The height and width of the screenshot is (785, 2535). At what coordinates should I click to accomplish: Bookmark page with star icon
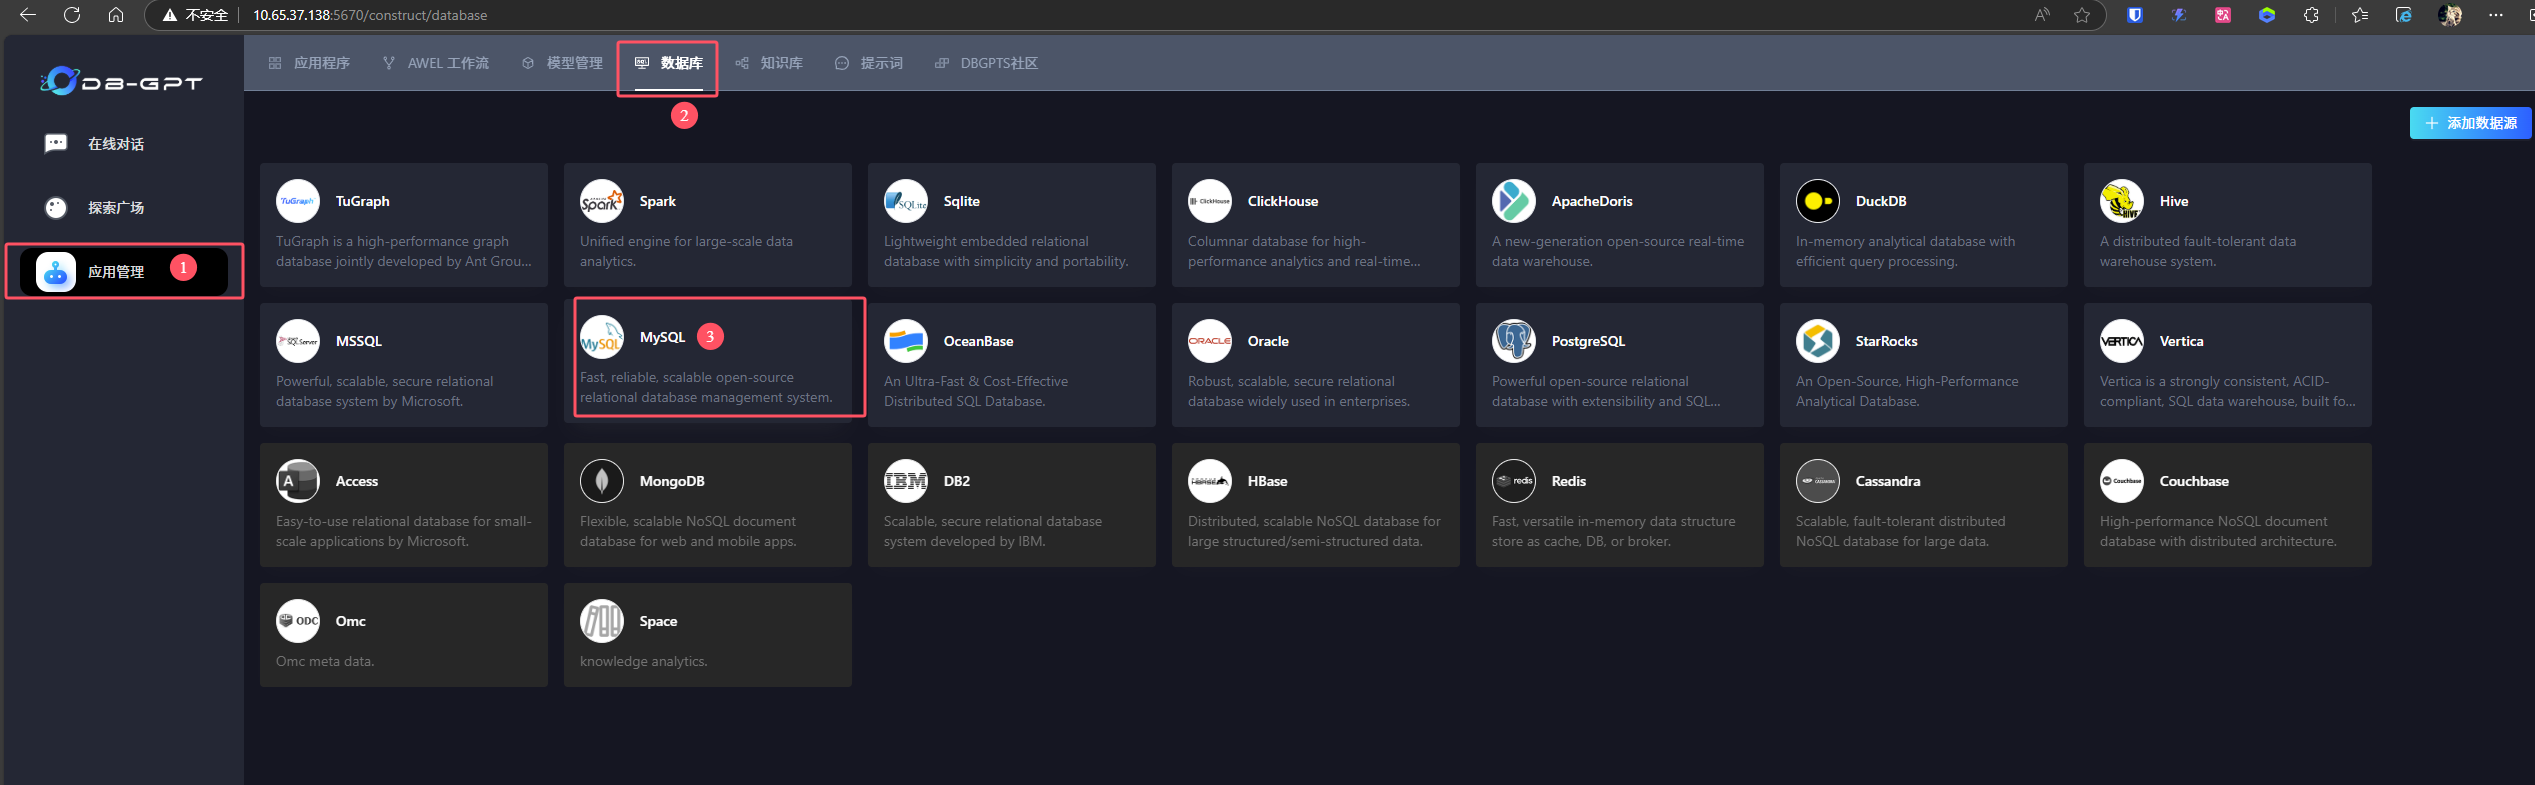[2082, 15]
